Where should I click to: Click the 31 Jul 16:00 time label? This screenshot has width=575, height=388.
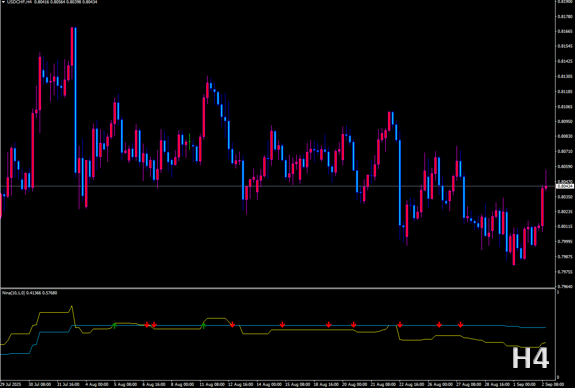click(x=68, y=384)
